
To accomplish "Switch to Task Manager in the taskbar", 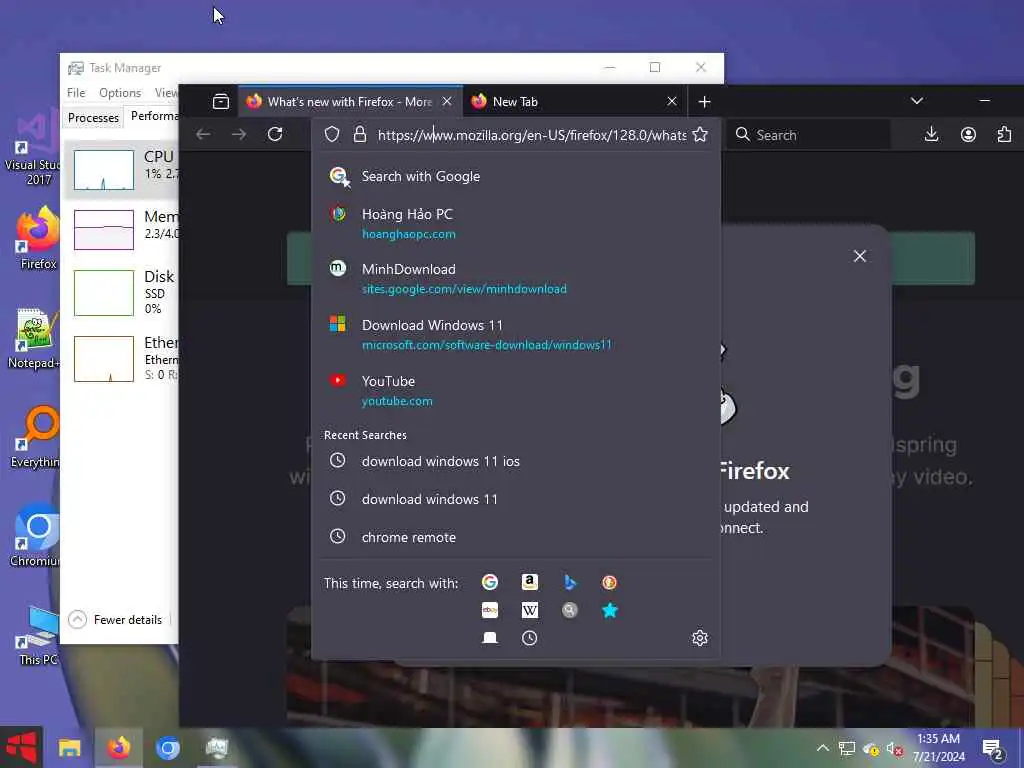I will [x=217, y=748].
